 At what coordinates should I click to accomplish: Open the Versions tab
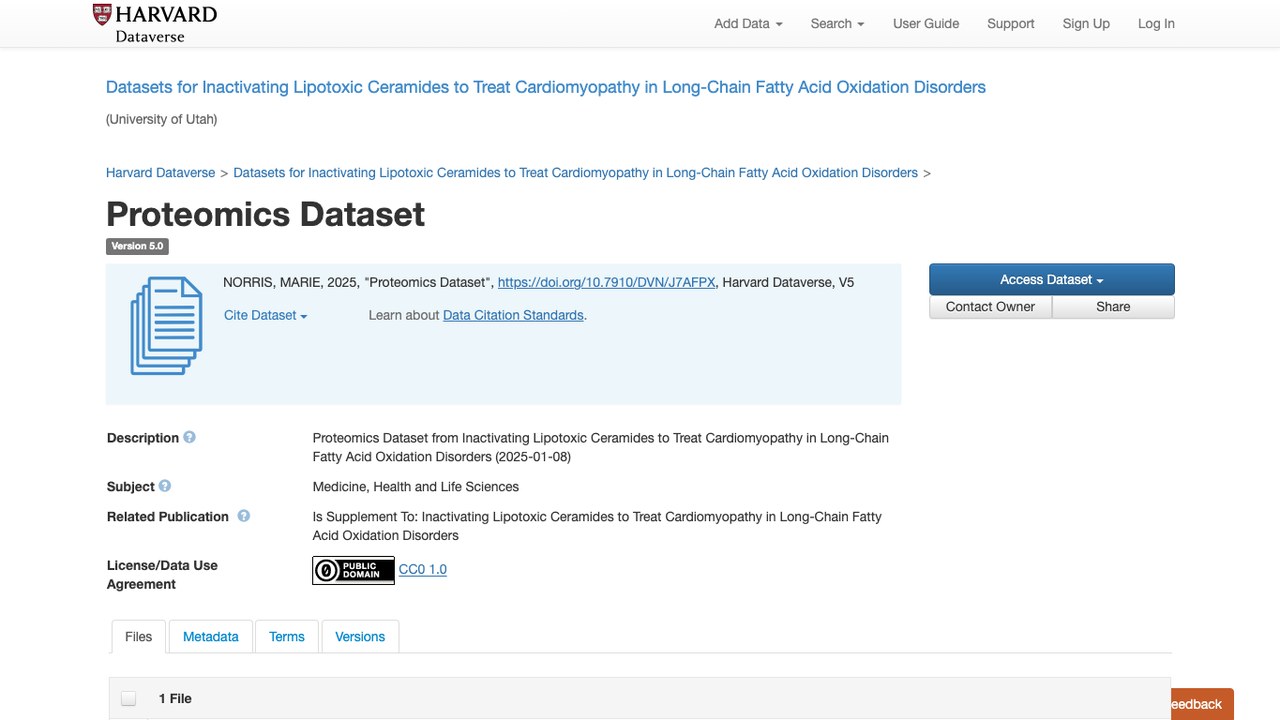360,636
